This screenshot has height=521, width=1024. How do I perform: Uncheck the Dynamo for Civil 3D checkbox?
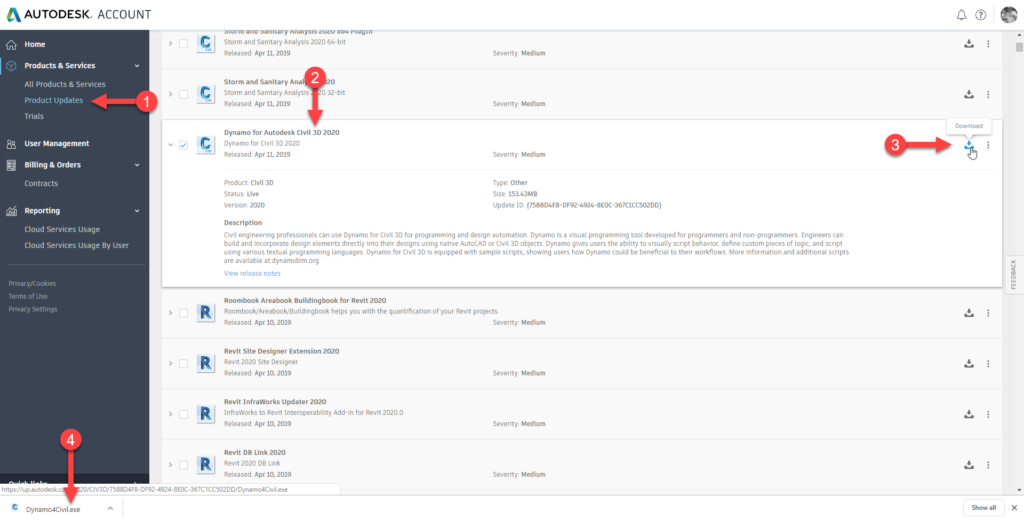(184, 145)
